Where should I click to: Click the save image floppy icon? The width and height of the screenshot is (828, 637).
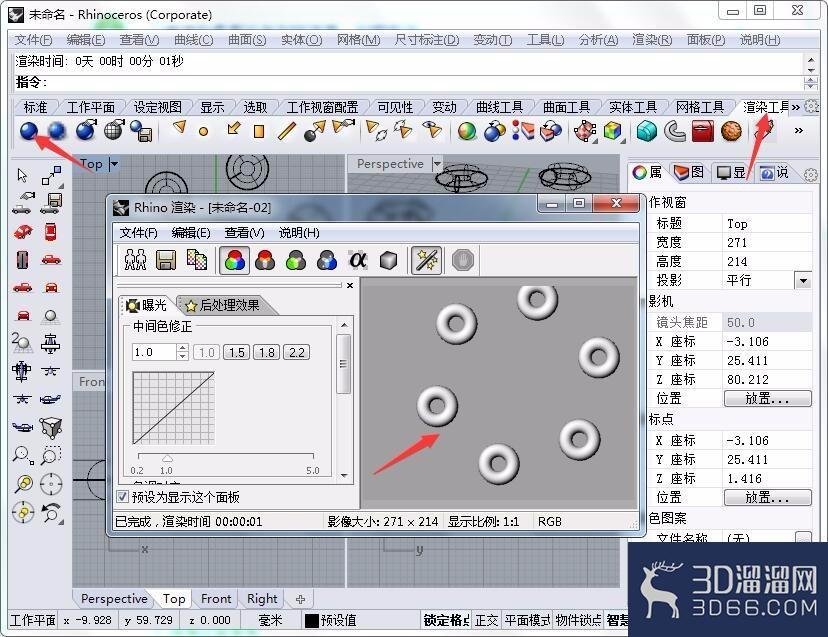166,260
